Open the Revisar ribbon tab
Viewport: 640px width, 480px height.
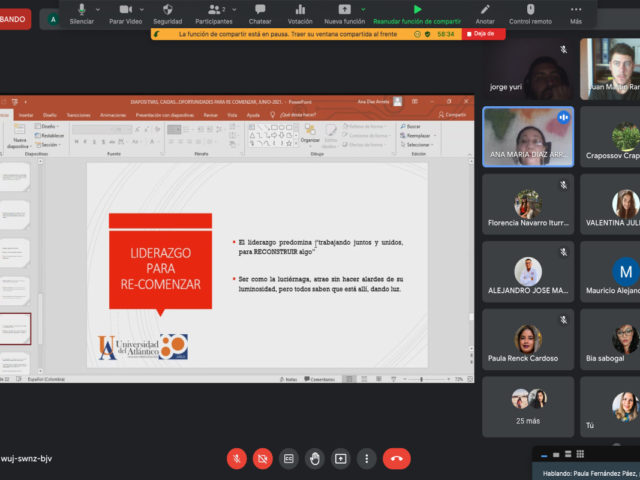pyautogui.click(x=211, y=115)
